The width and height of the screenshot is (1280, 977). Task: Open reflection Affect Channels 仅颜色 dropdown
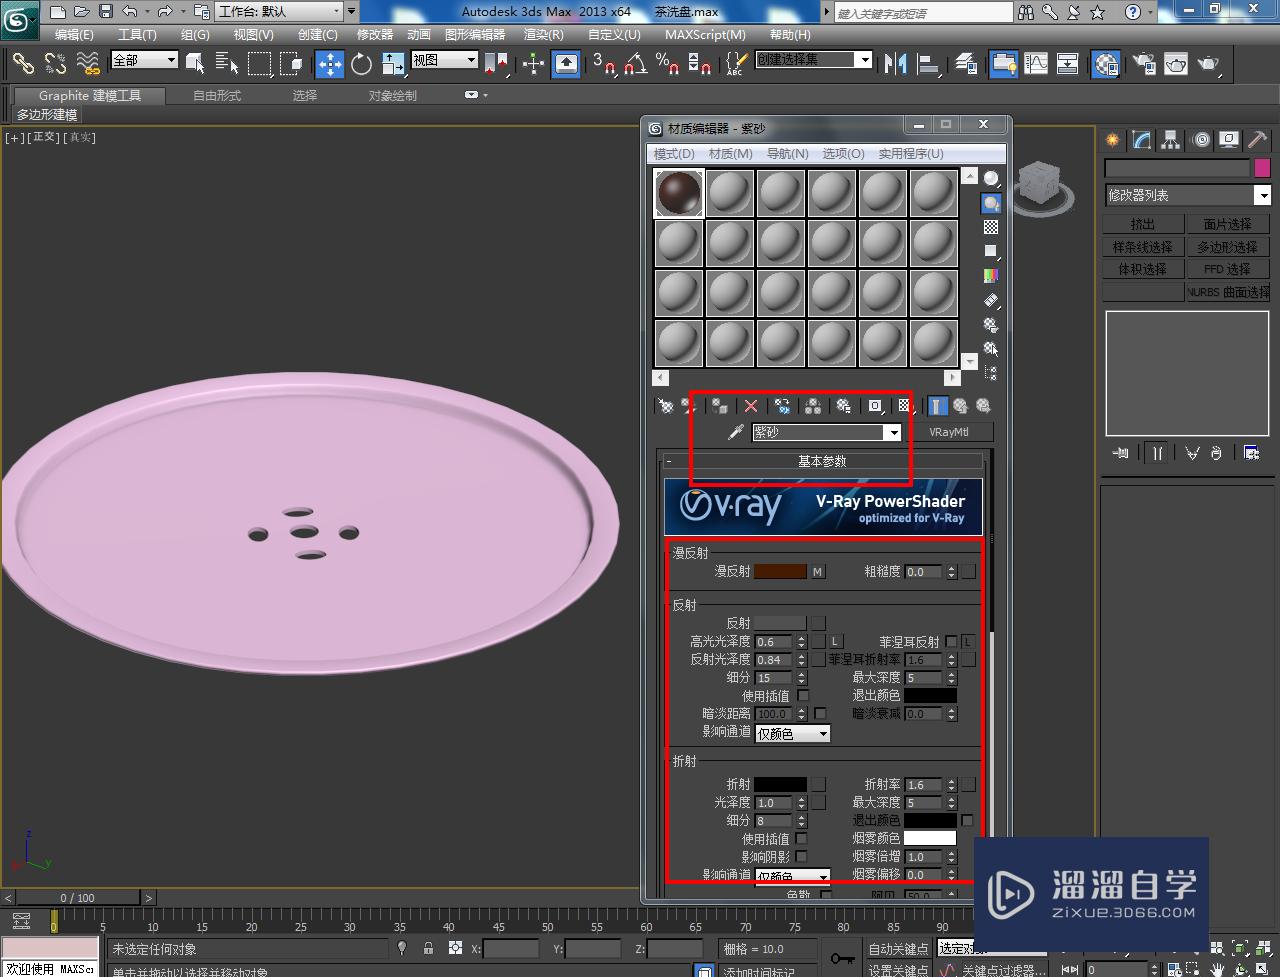(793, 734)
